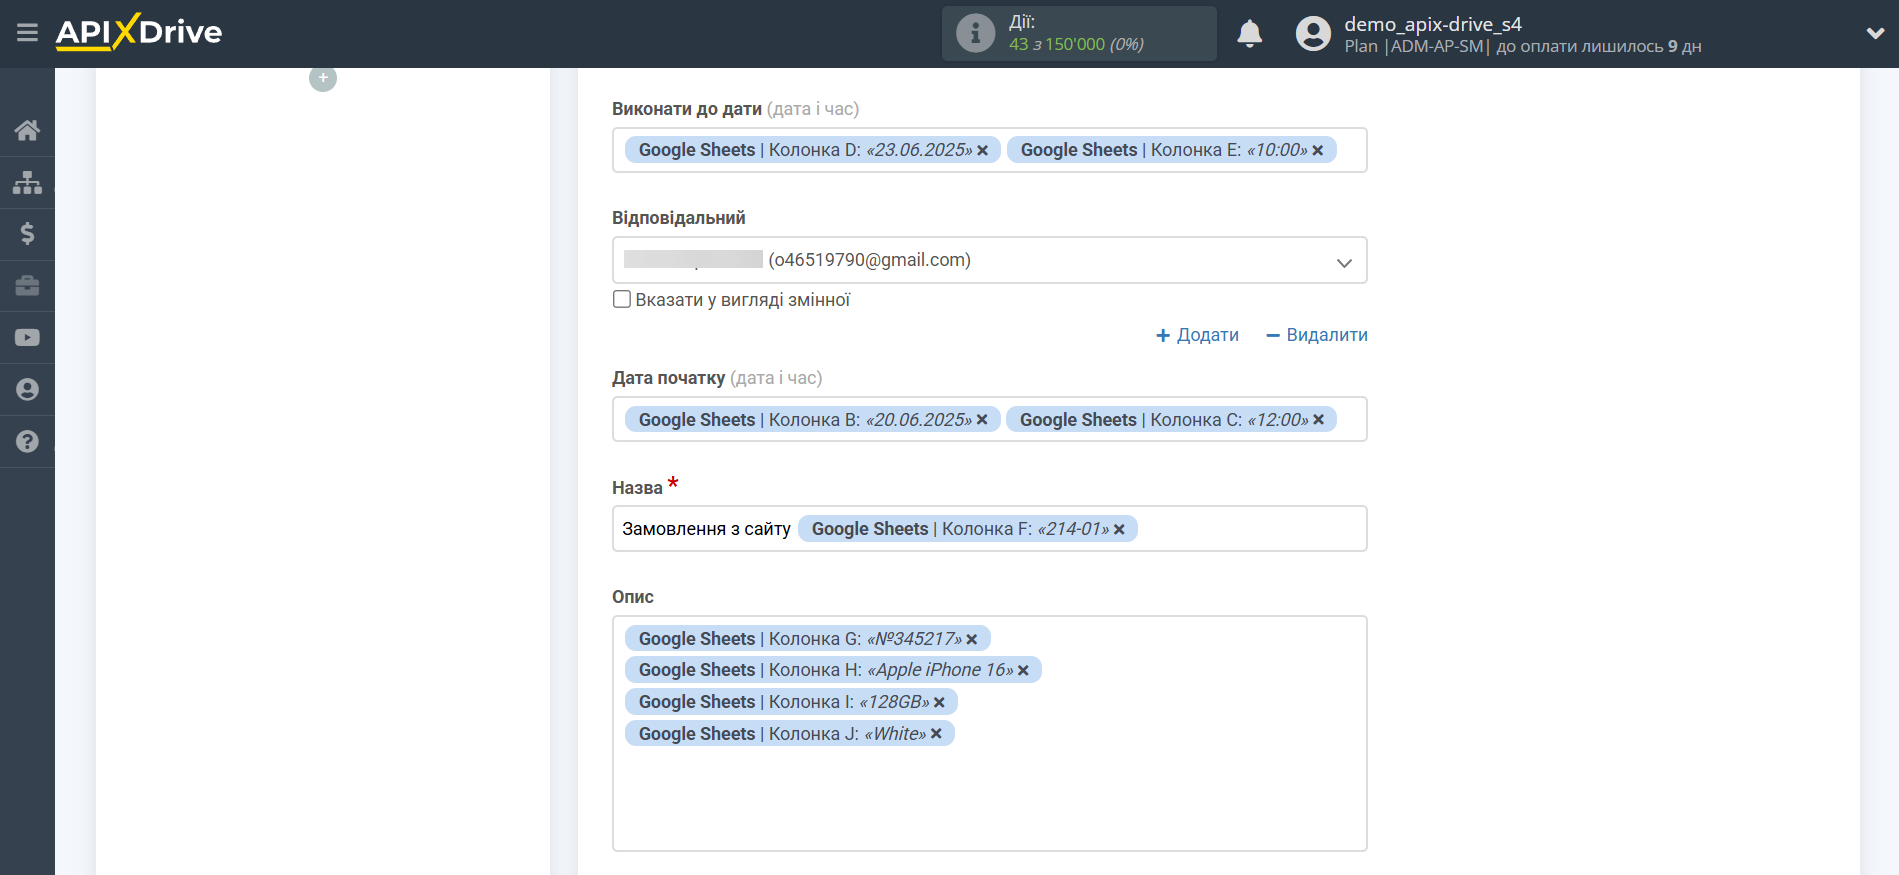Remove the Колонка J «White» tag

936,734
